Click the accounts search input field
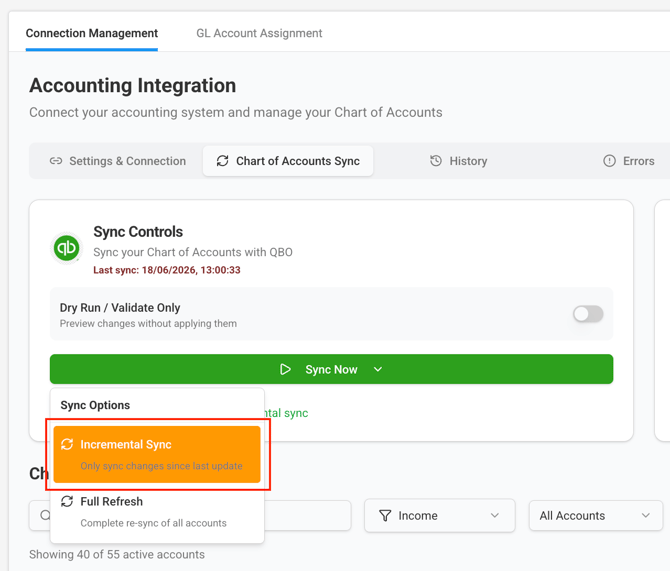670x571 pixels. [190, 515]
